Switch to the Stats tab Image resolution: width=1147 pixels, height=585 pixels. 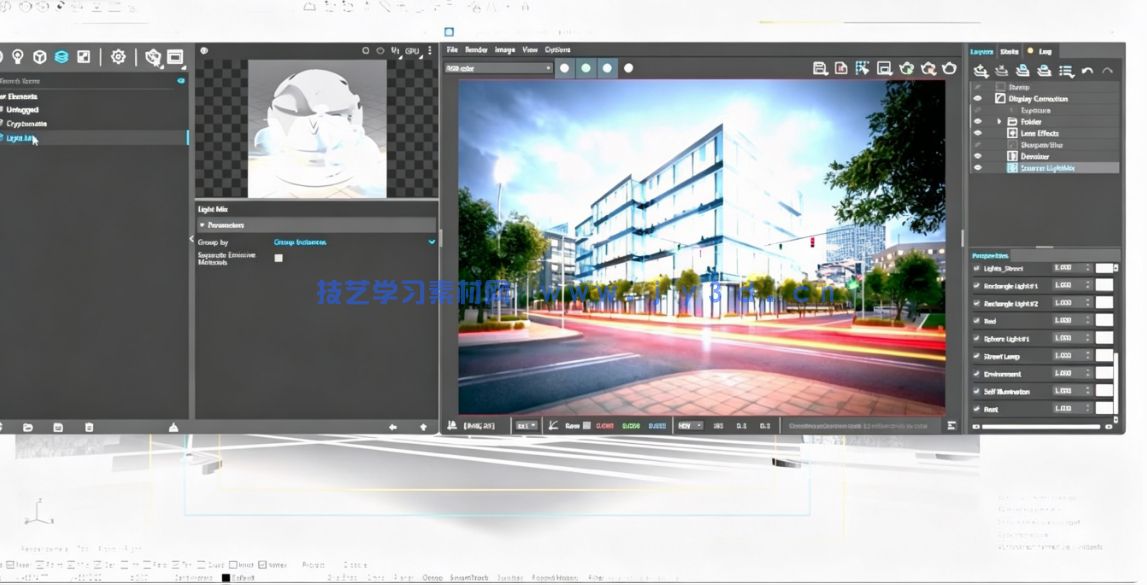point(1008,51)
